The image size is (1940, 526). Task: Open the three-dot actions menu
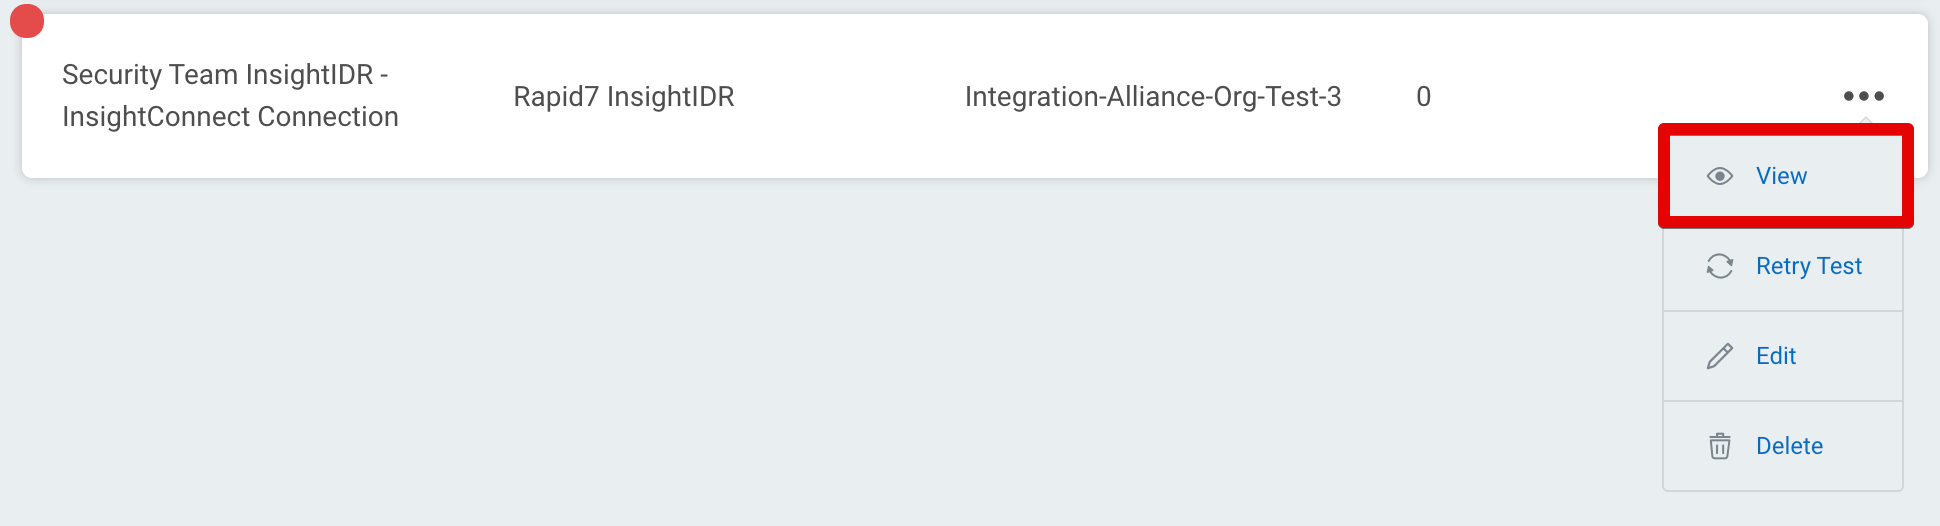(1863, 96)
